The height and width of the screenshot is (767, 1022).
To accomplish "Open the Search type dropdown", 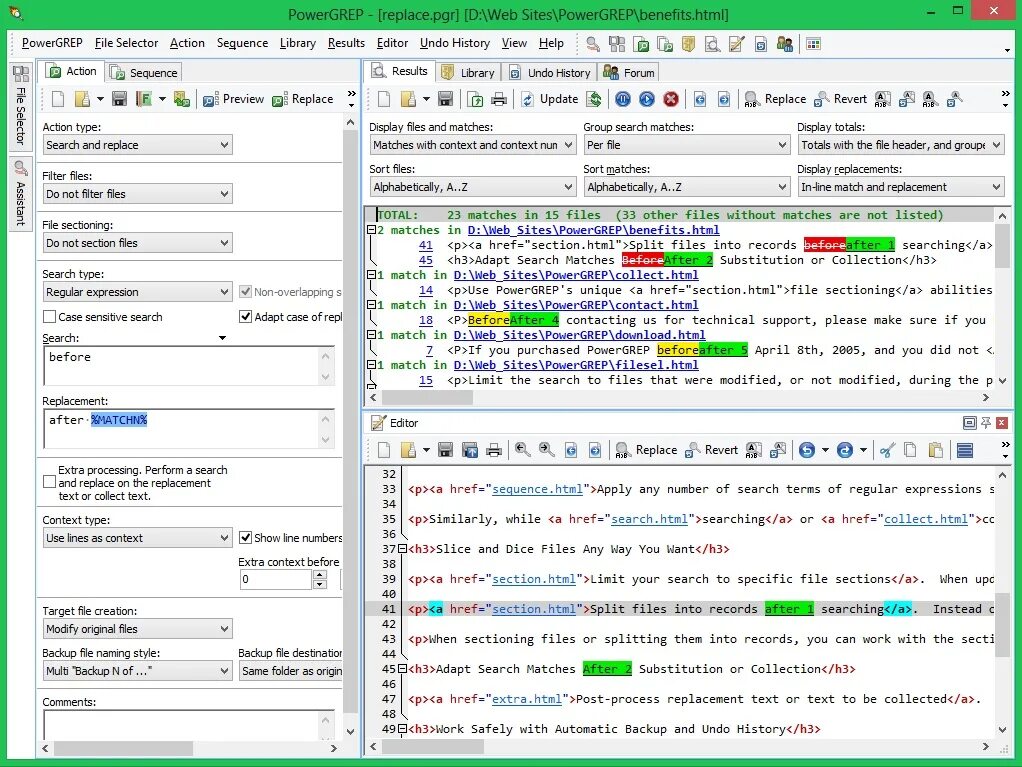I will [x=138, y=292].
